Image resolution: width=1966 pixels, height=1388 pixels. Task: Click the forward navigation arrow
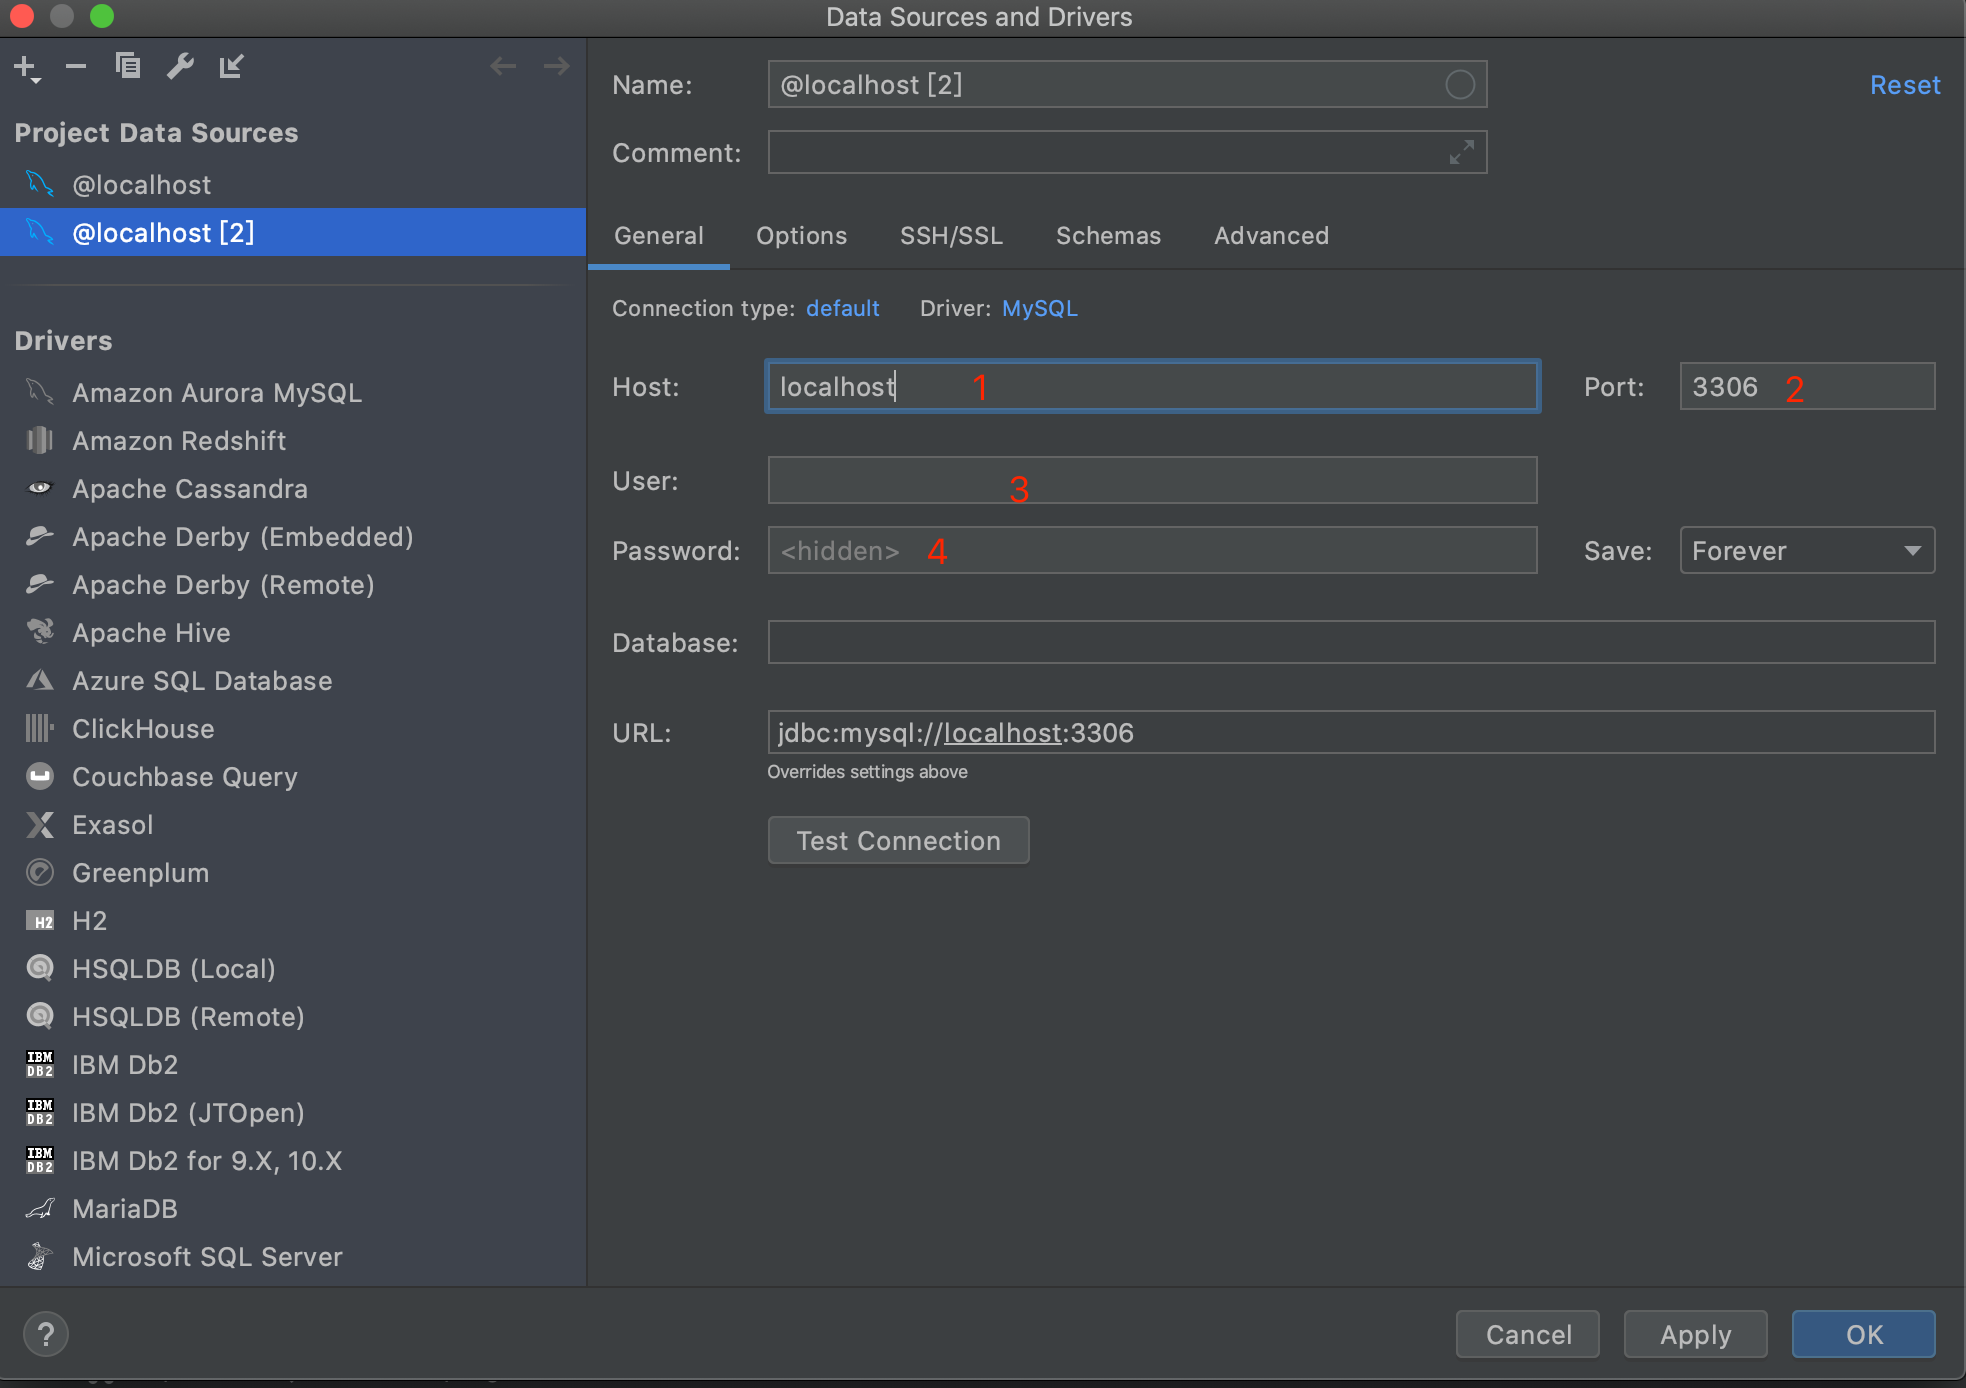pyautogui.click(x=556, y=67)
